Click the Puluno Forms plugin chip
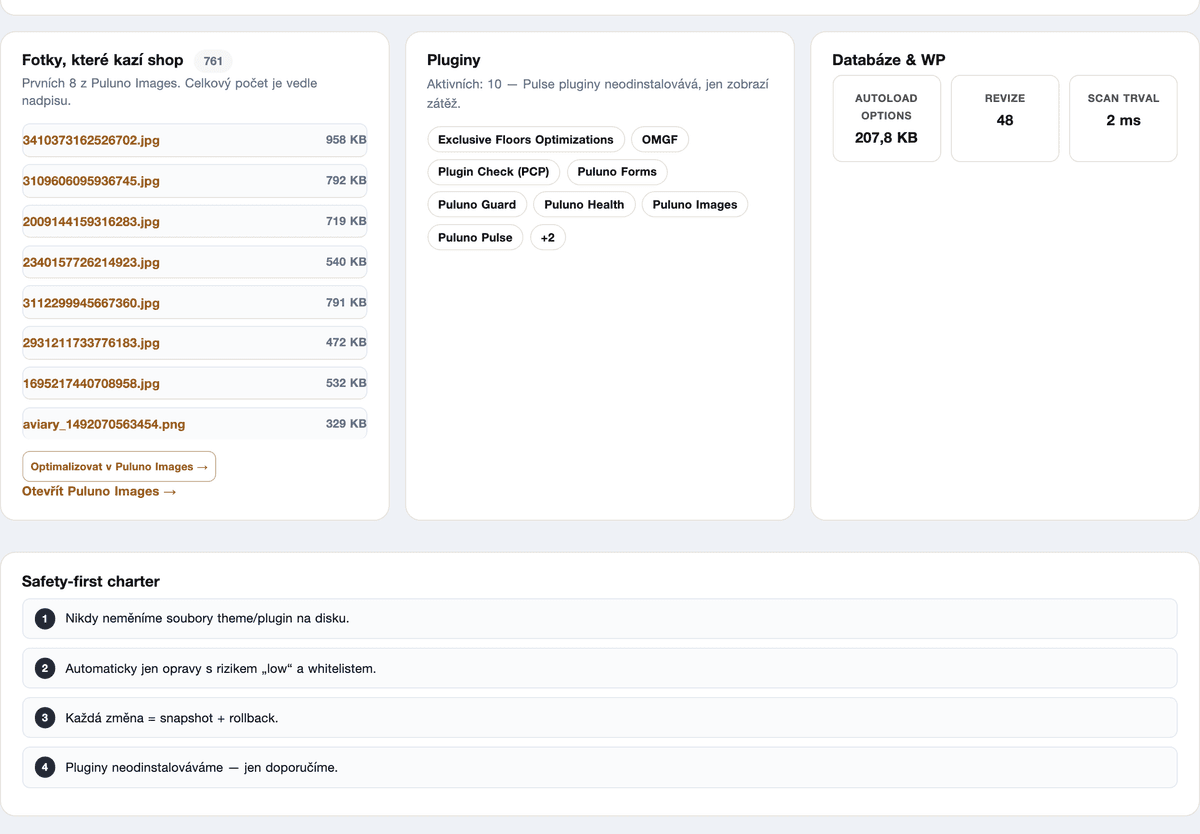Image resolution: width=1200 pixels, height=834 pixels. [617, 172]
